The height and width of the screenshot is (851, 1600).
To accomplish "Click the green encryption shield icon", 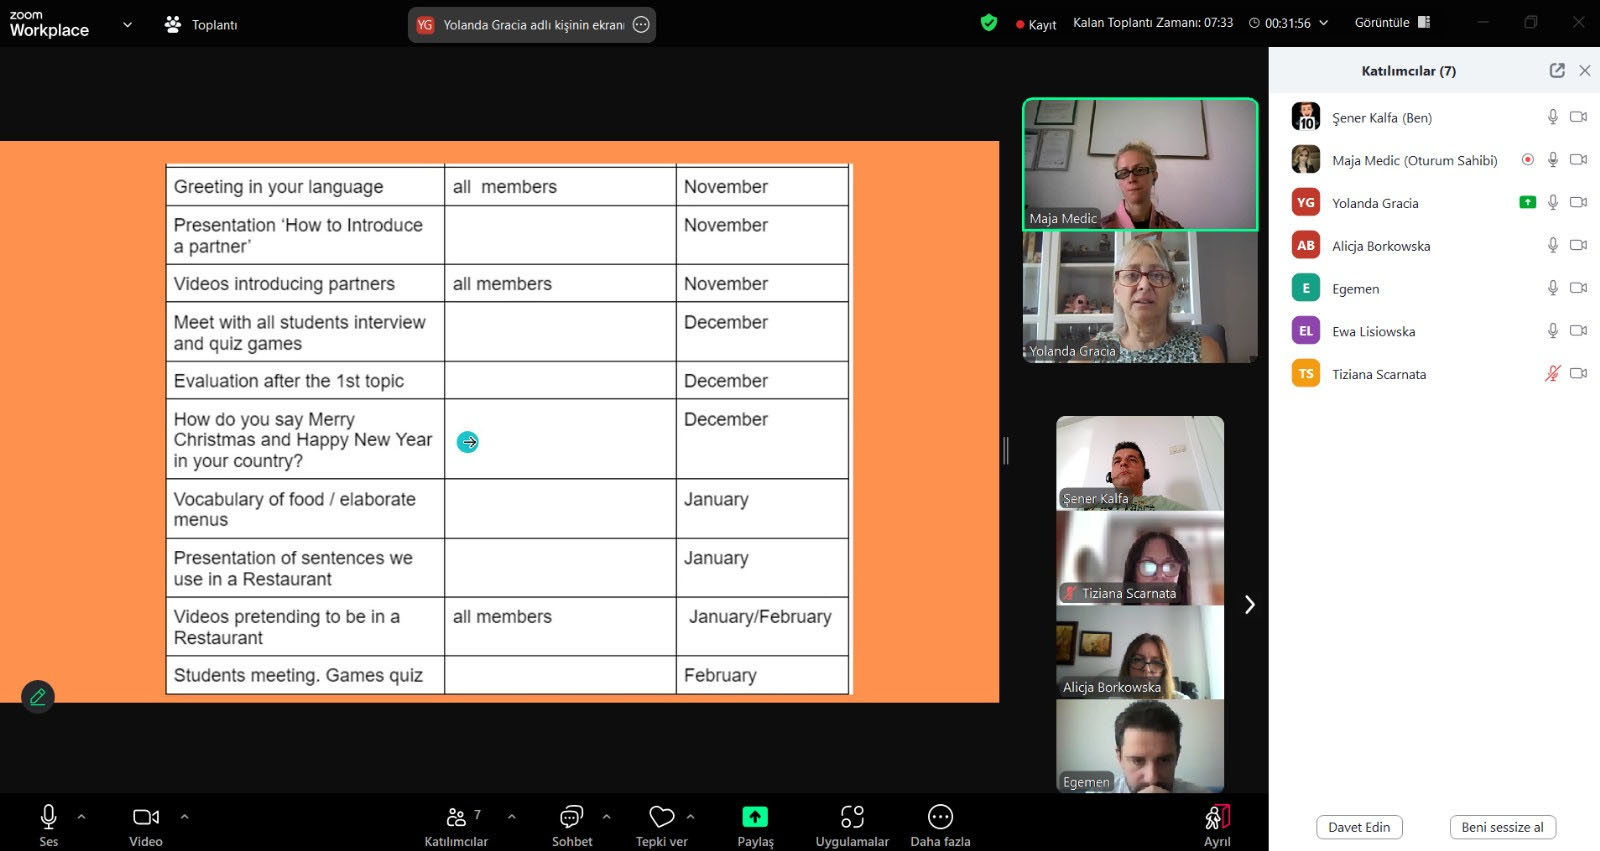I will point(989,23).
